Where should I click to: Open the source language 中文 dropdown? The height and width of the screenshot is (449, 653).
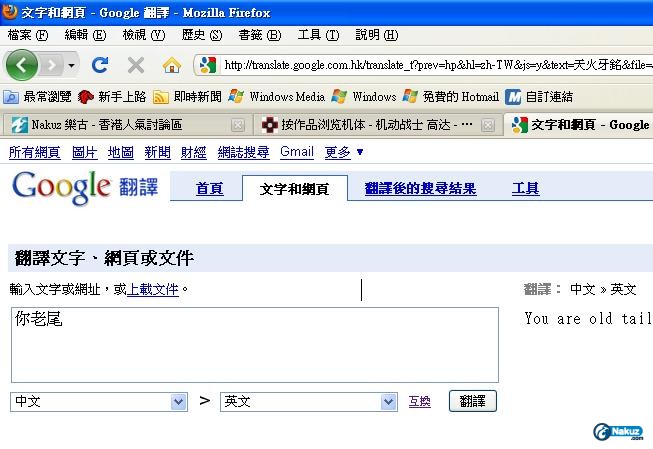(99, 402)
